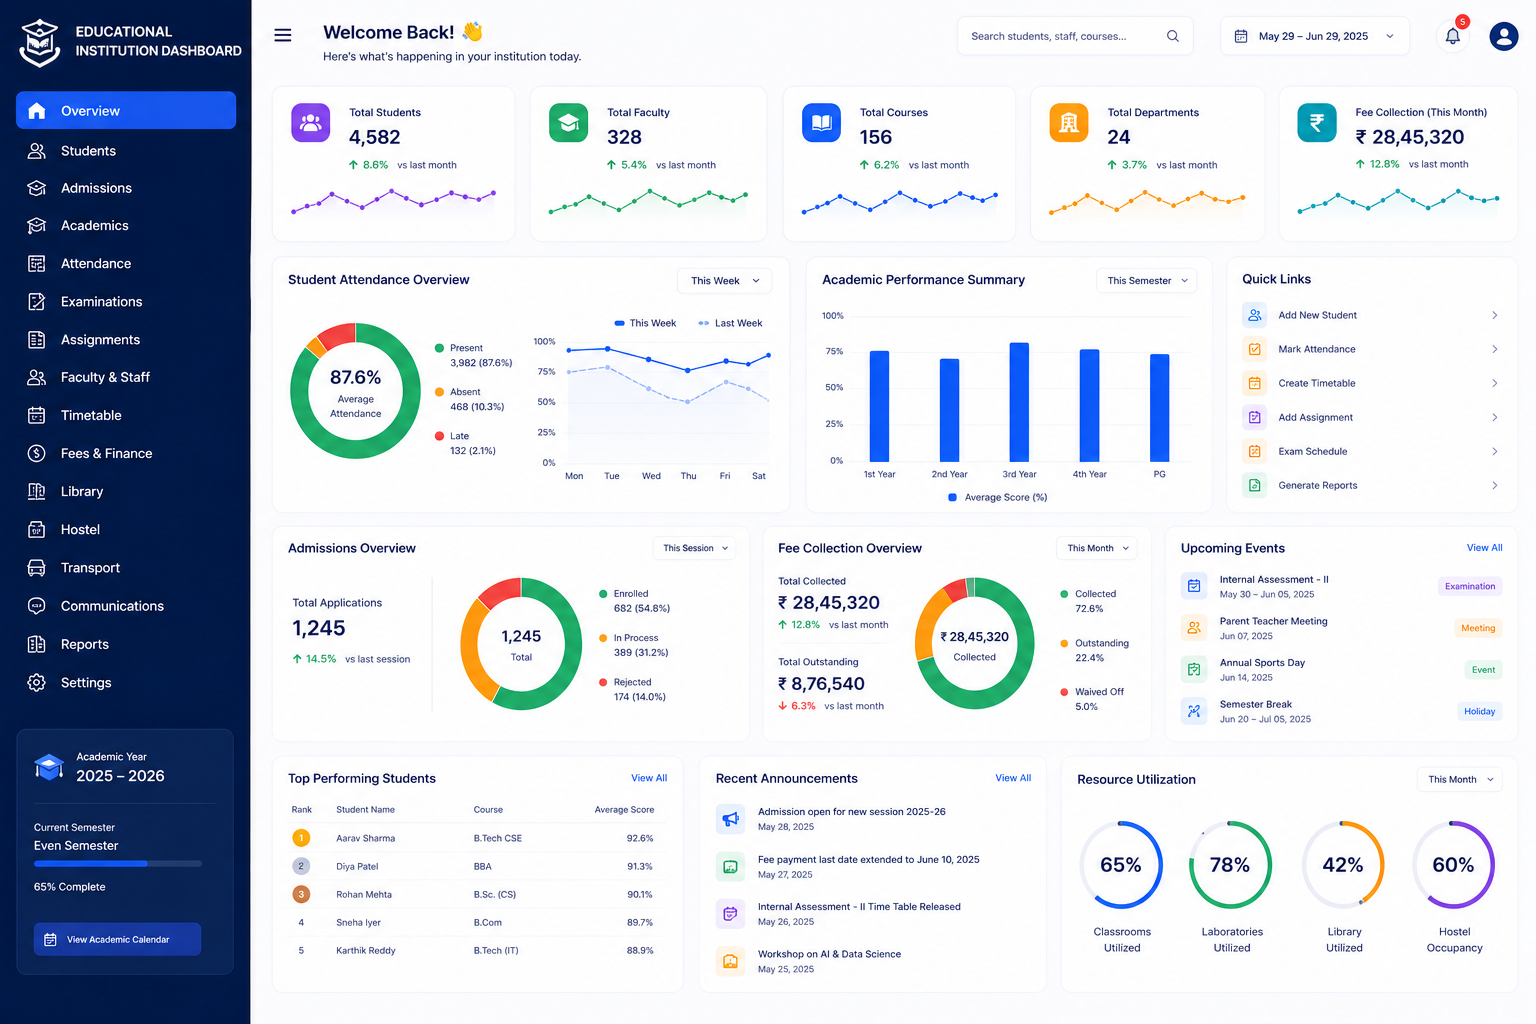Viewport: 1536px width, 1024px height.
Task: Open notifications bell icon
Action: (1453, 36)
